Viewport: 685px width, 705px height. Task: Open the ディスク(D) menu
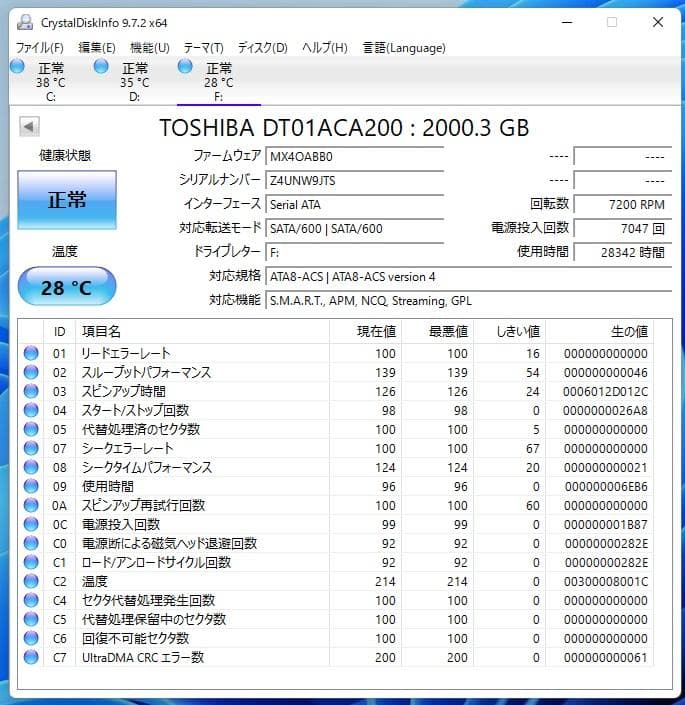(262, 48)
